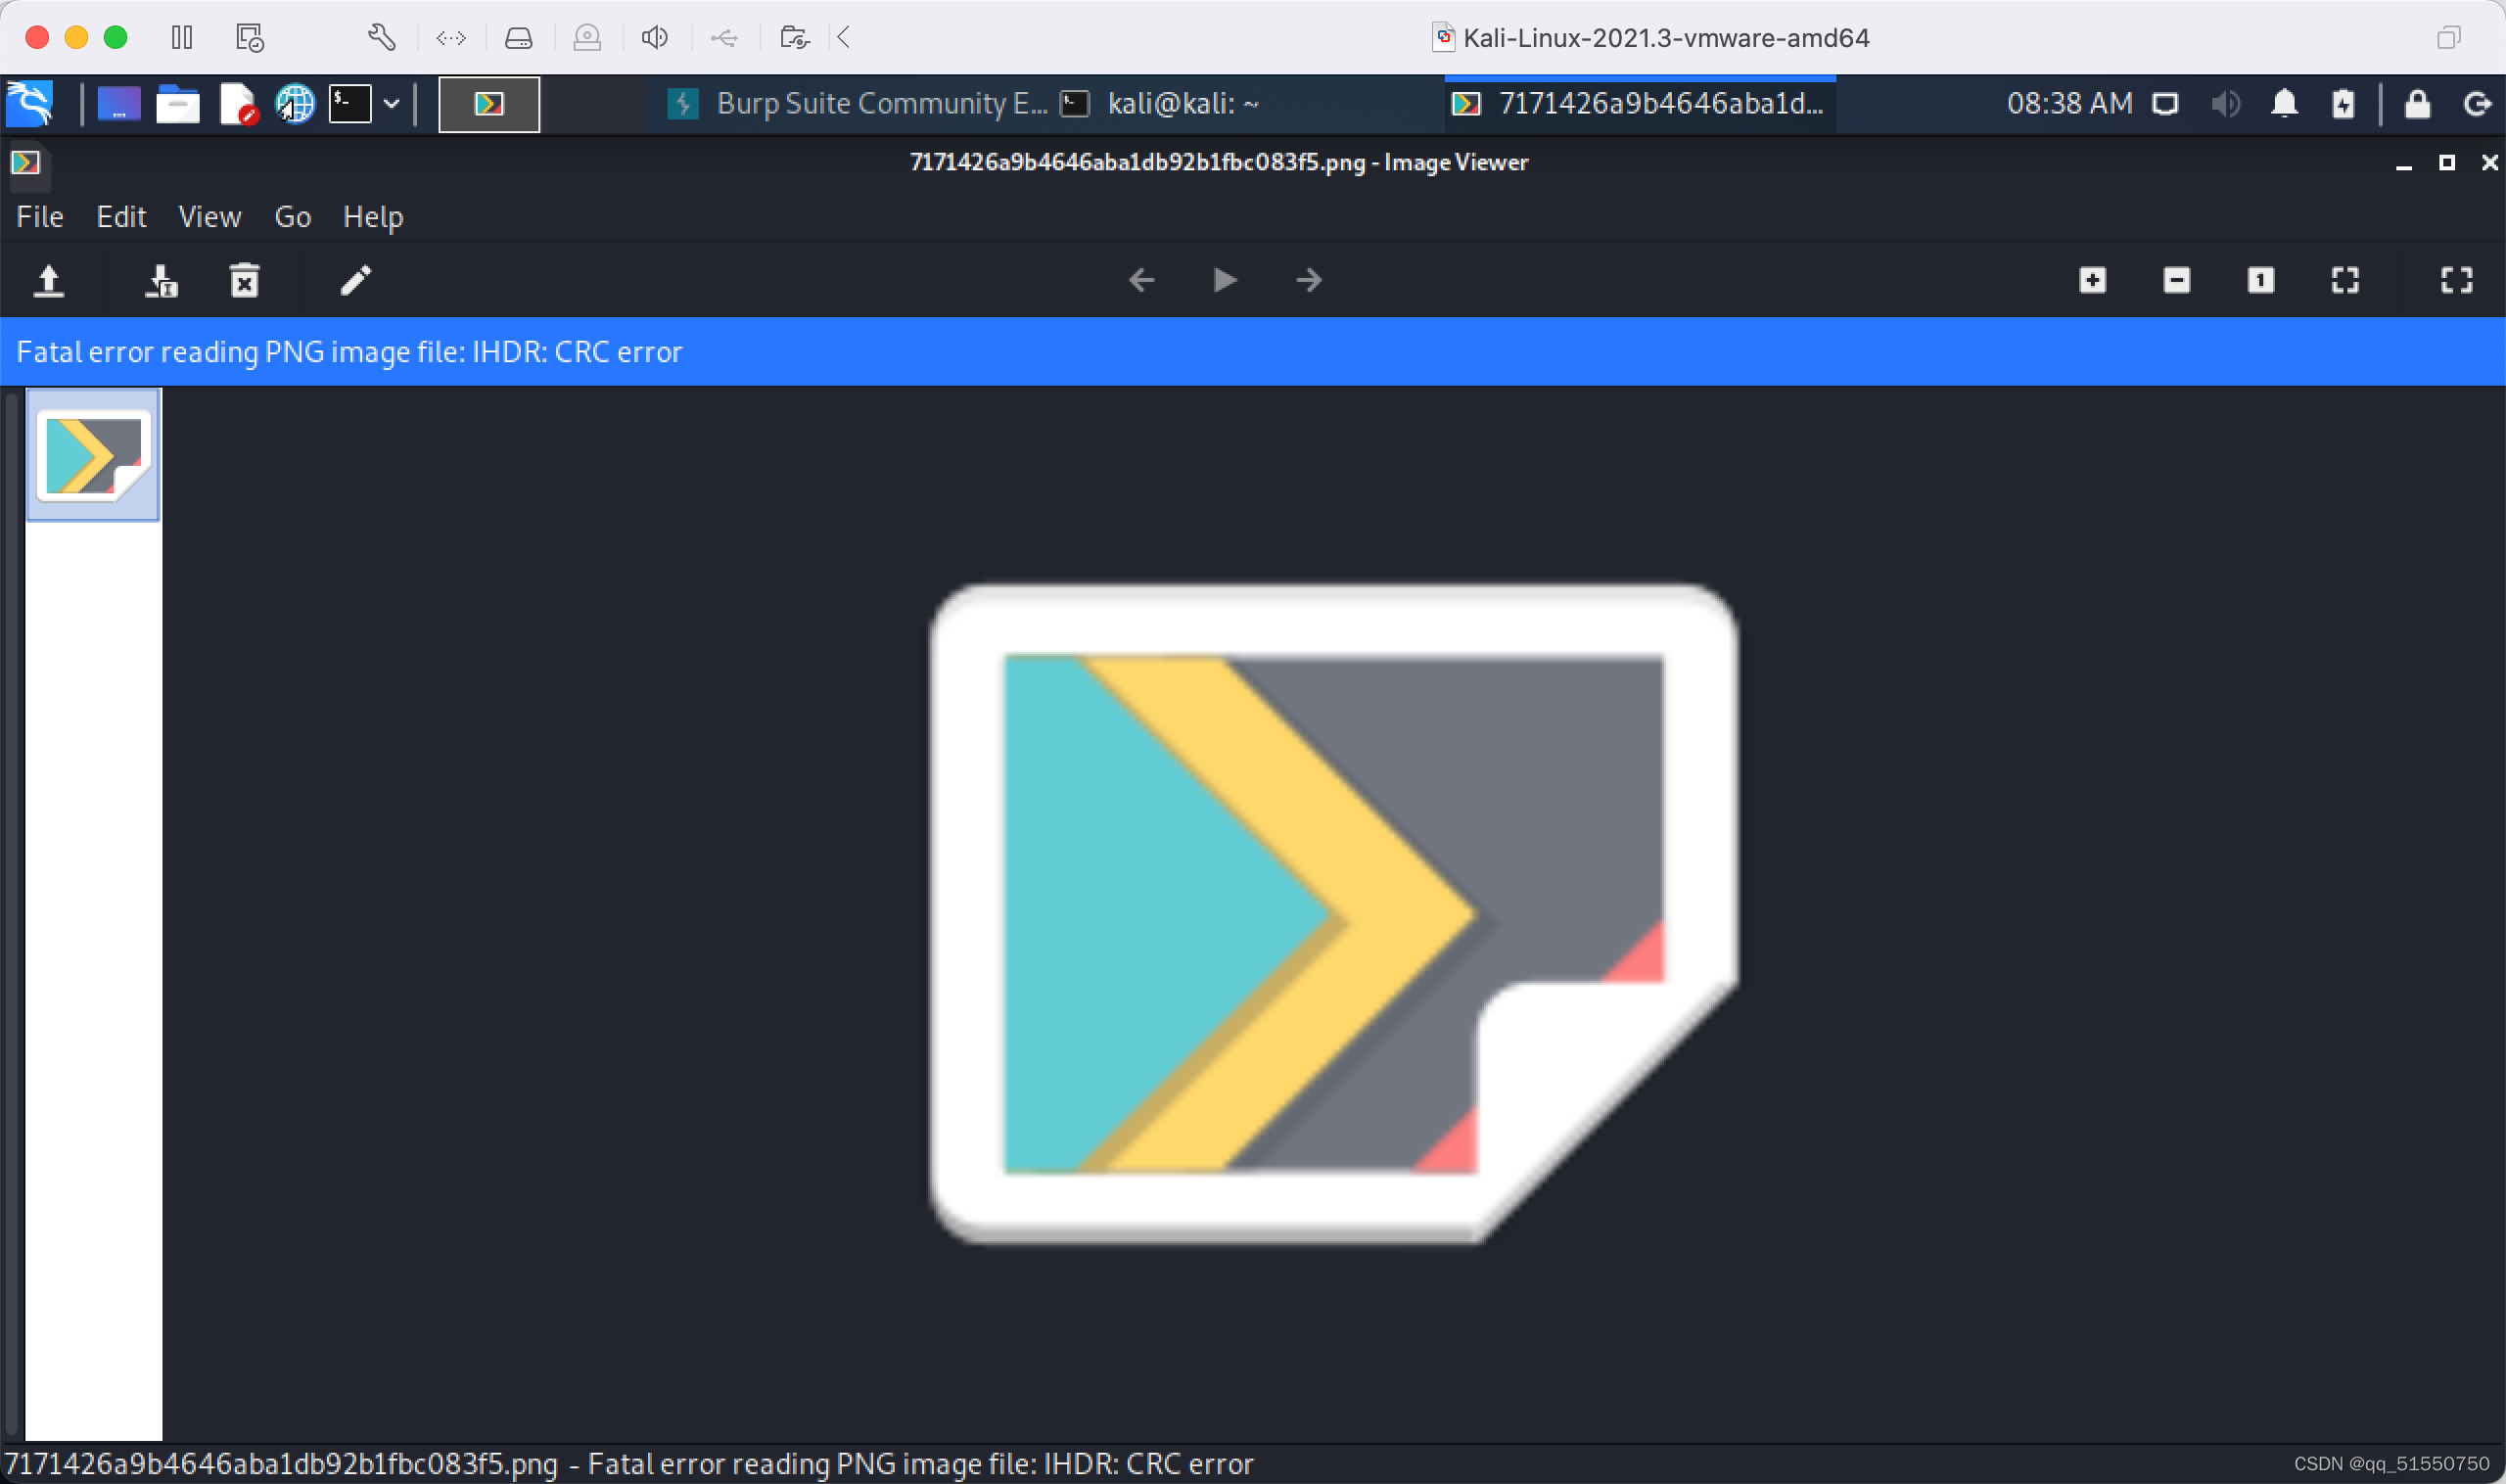Open another image file
This screenshot has height=1484, width=2506.
point(49,280)
